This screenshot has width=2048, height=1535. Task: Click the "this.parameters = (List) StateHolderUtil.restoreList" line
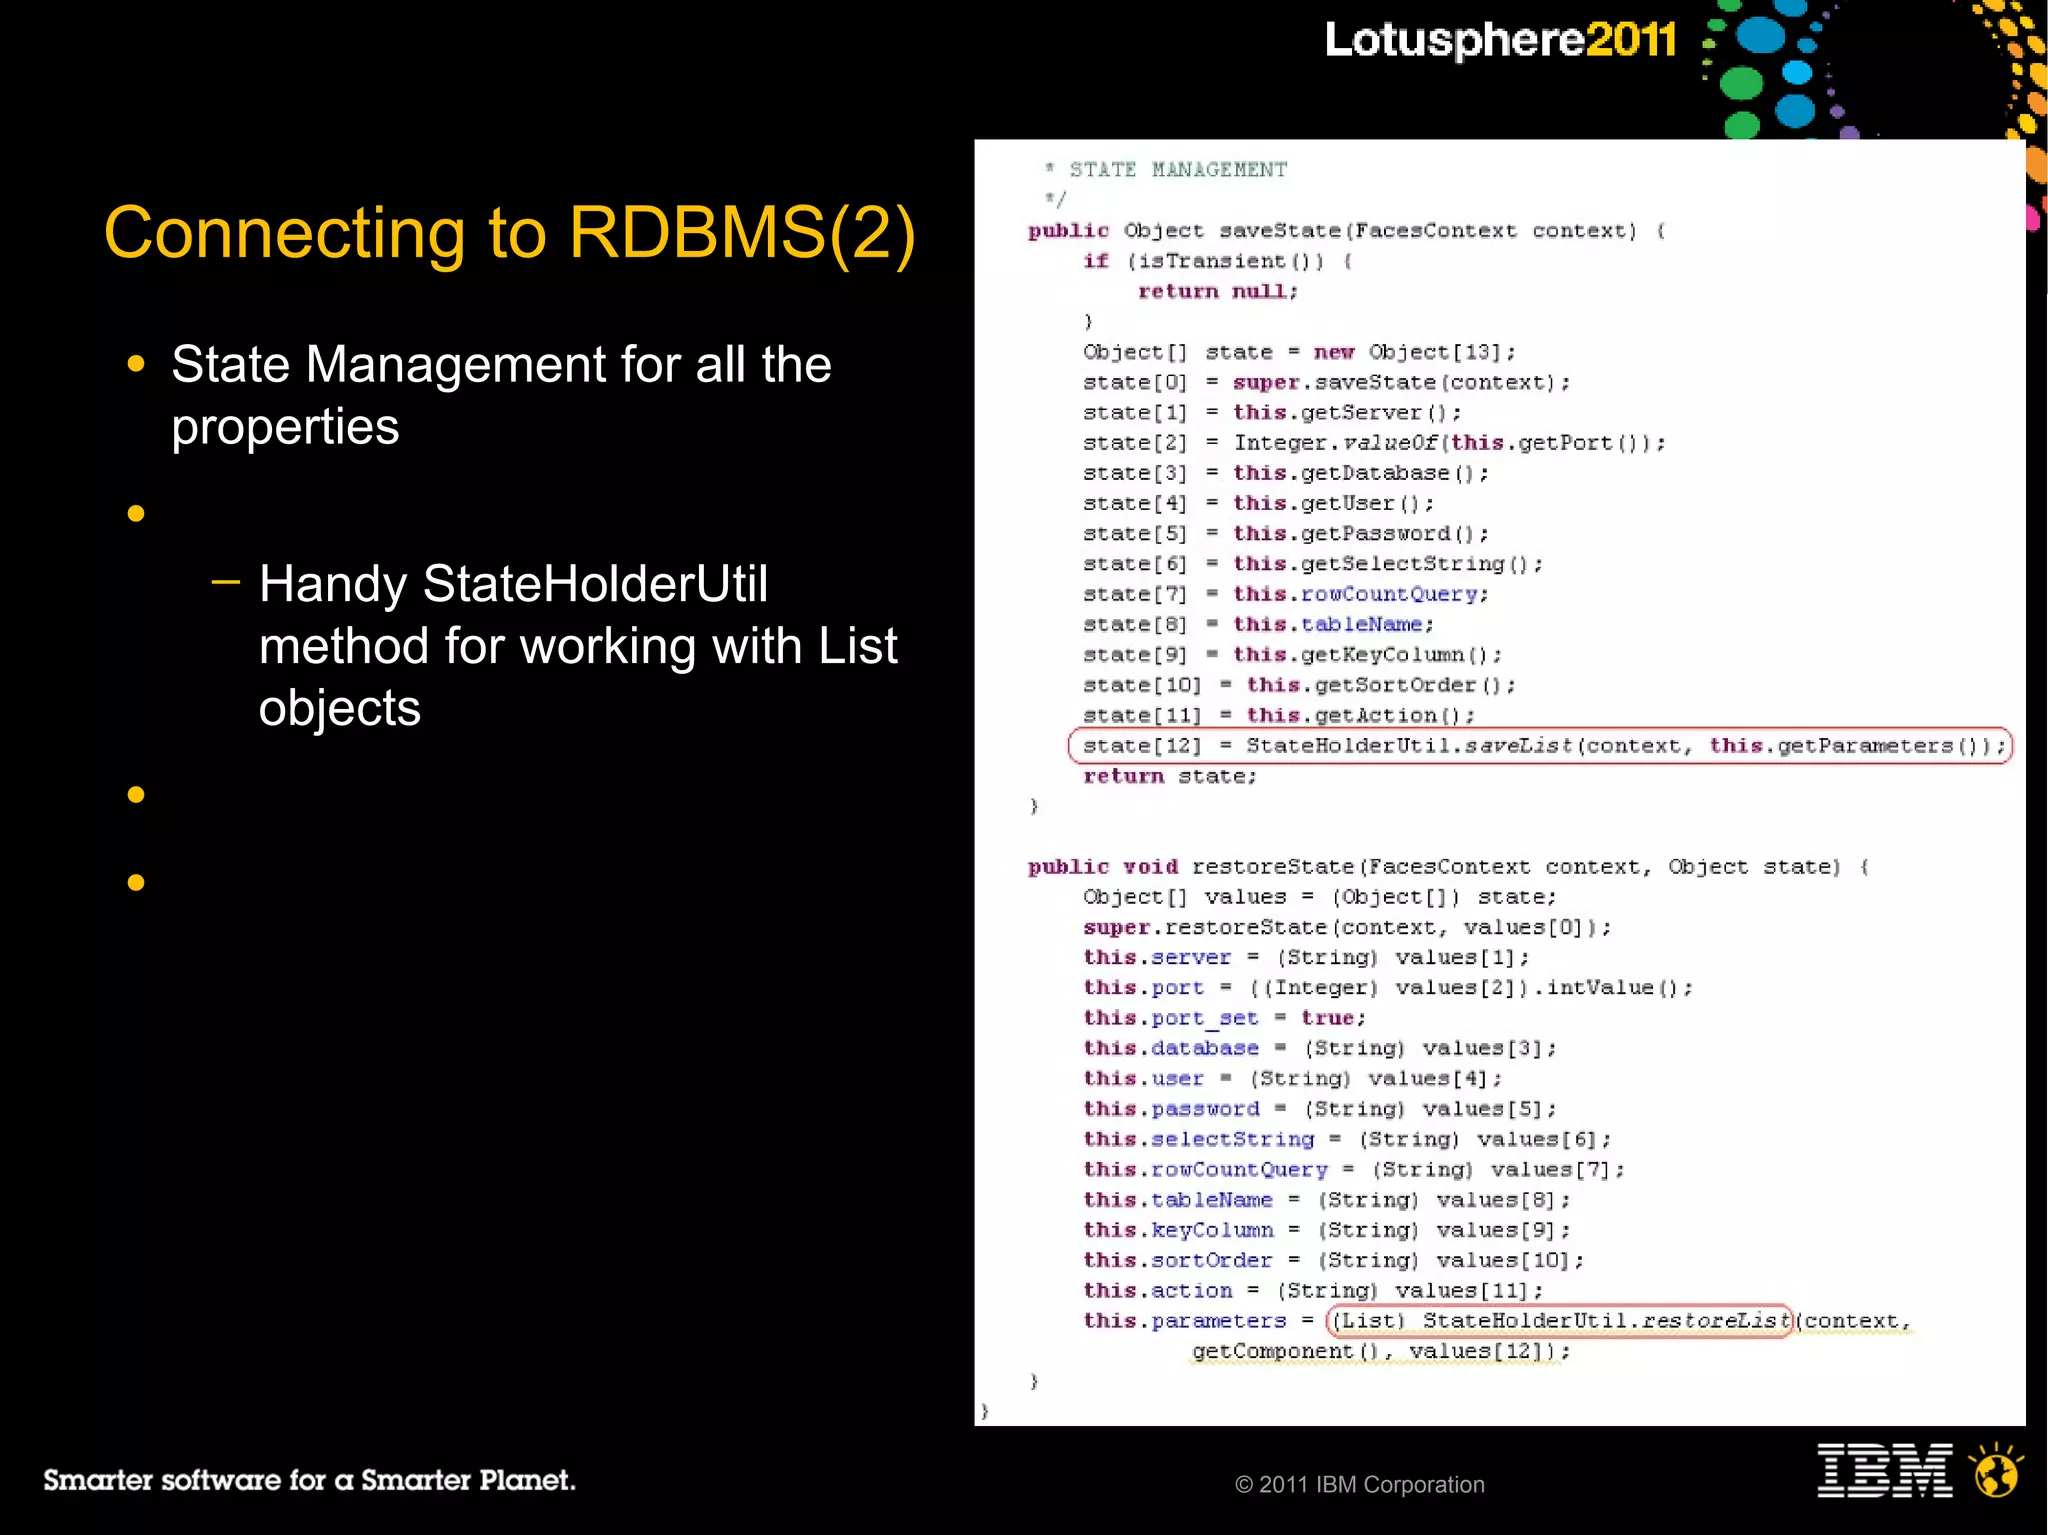click(1497, 1321)
